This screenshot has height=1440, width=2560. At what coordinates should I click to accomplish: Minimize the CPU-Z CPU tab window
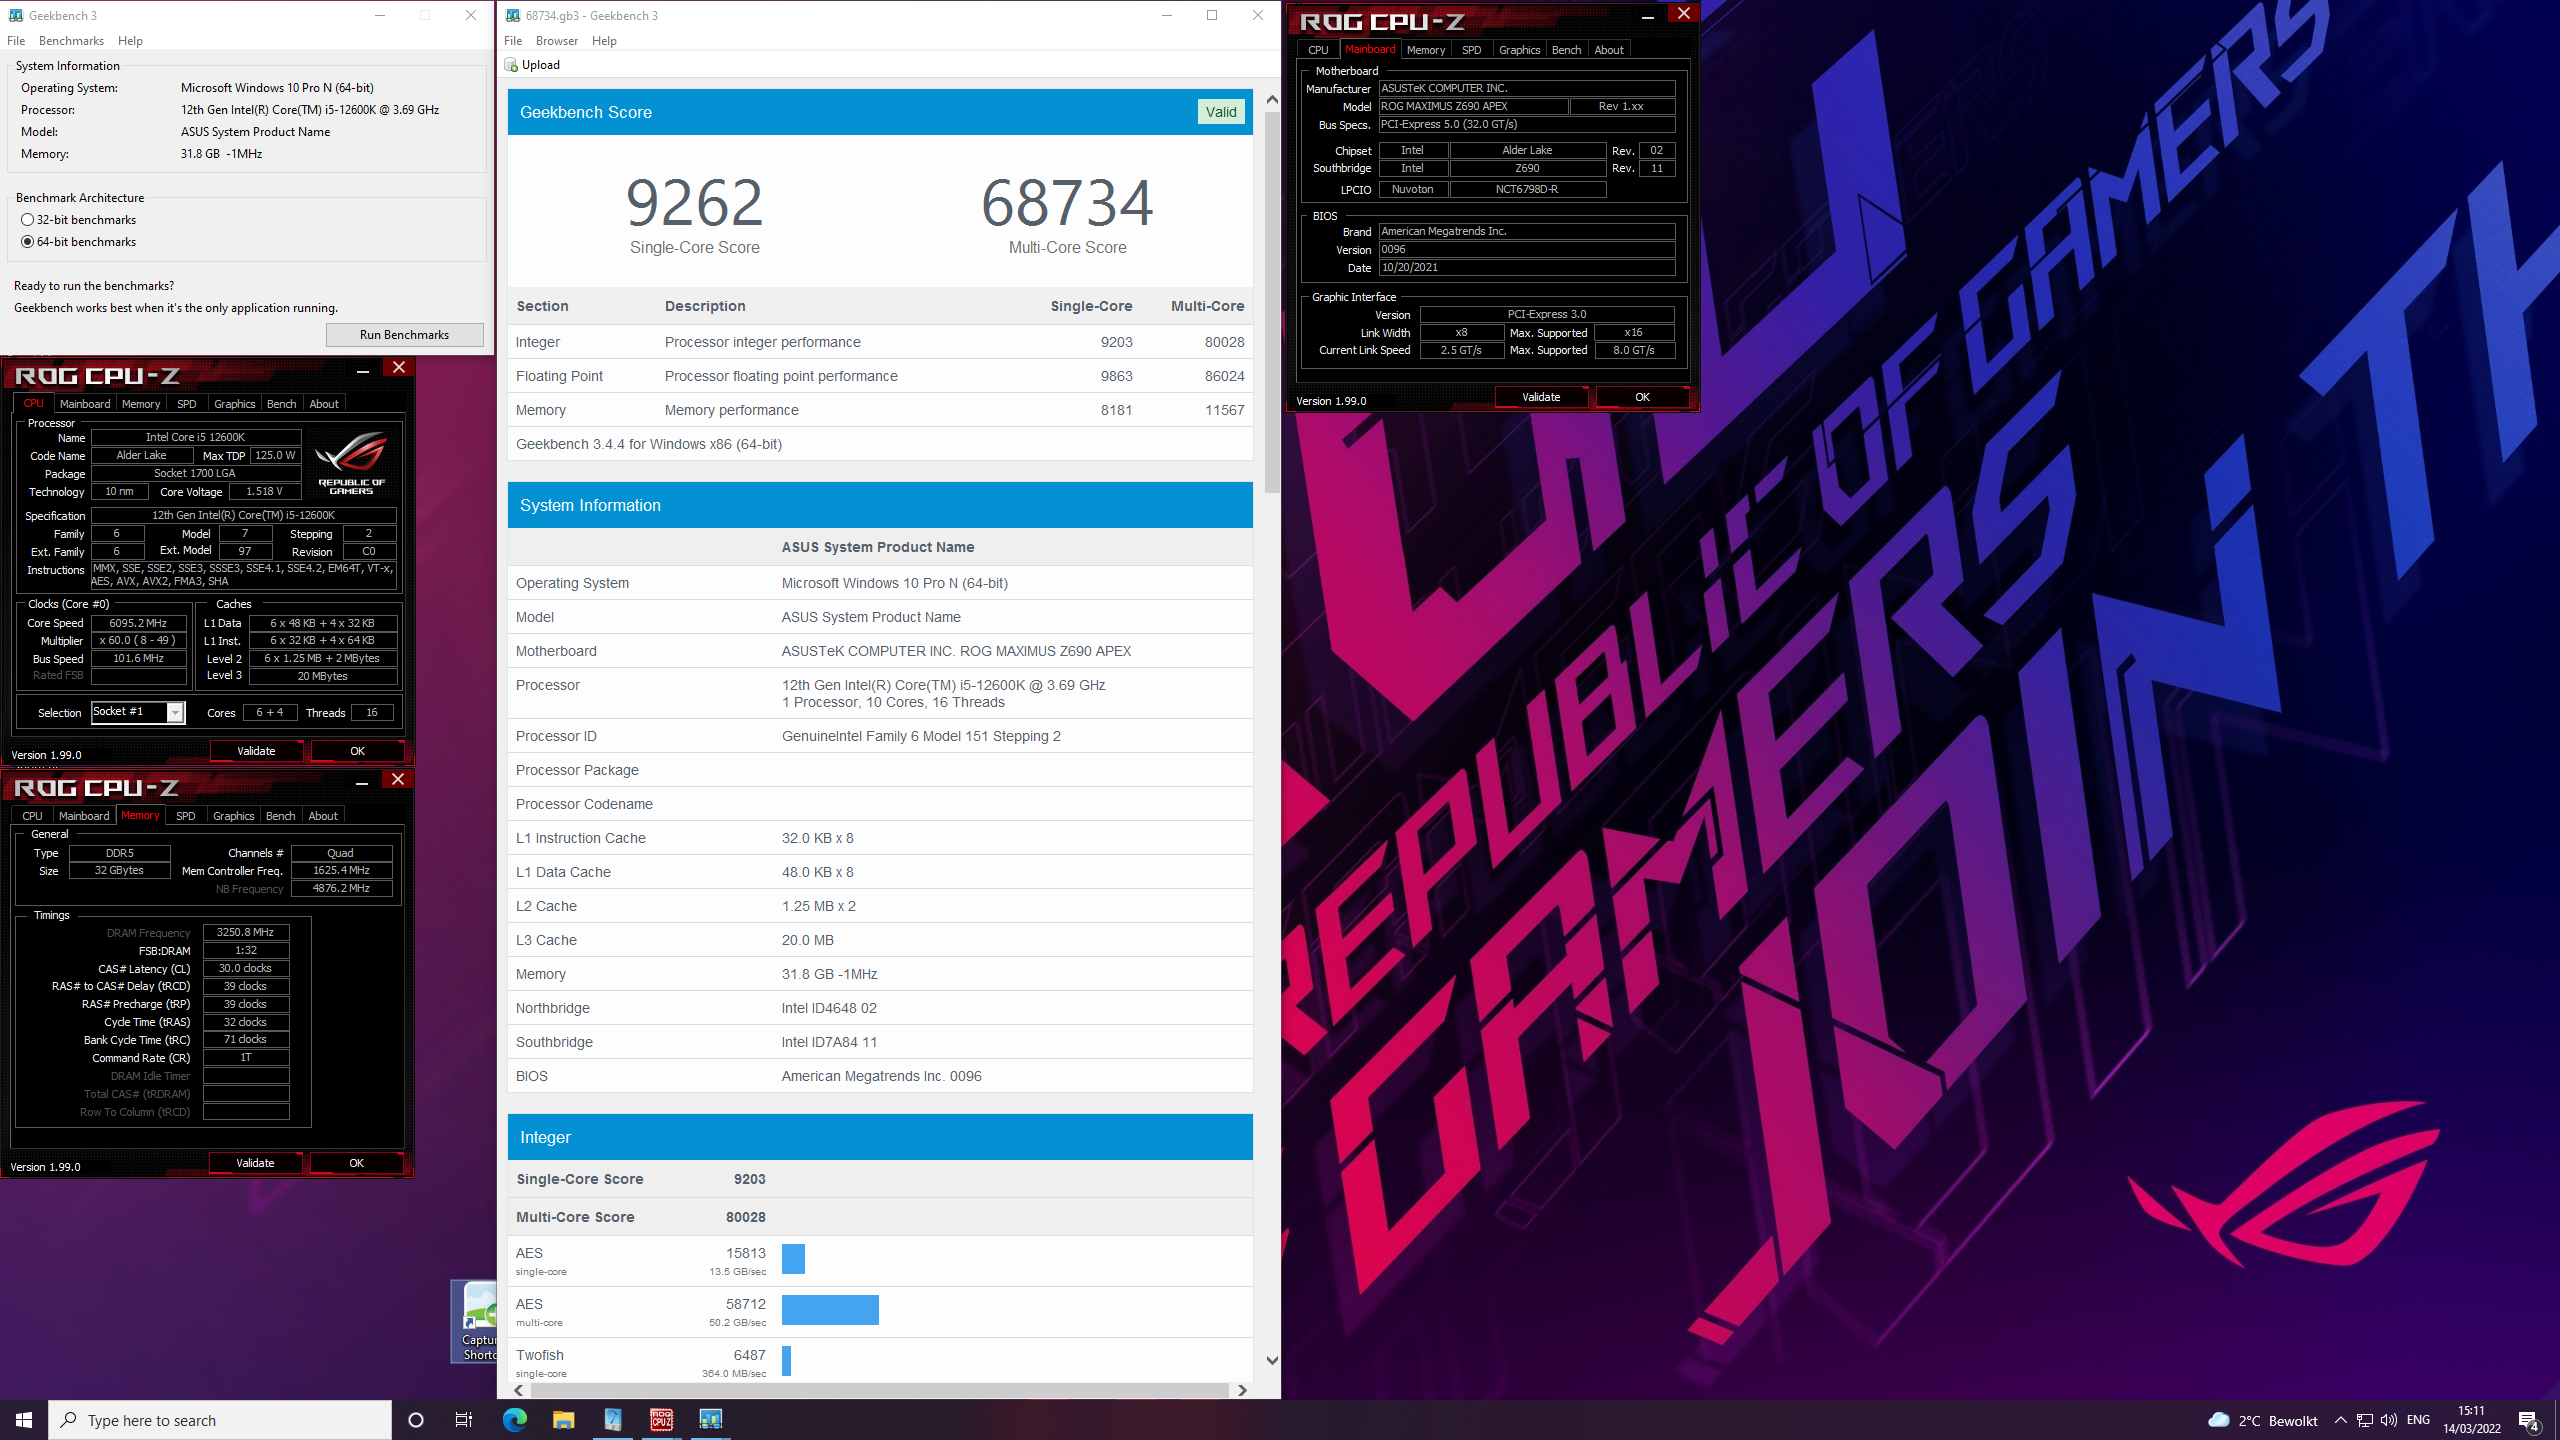[363, 368]
